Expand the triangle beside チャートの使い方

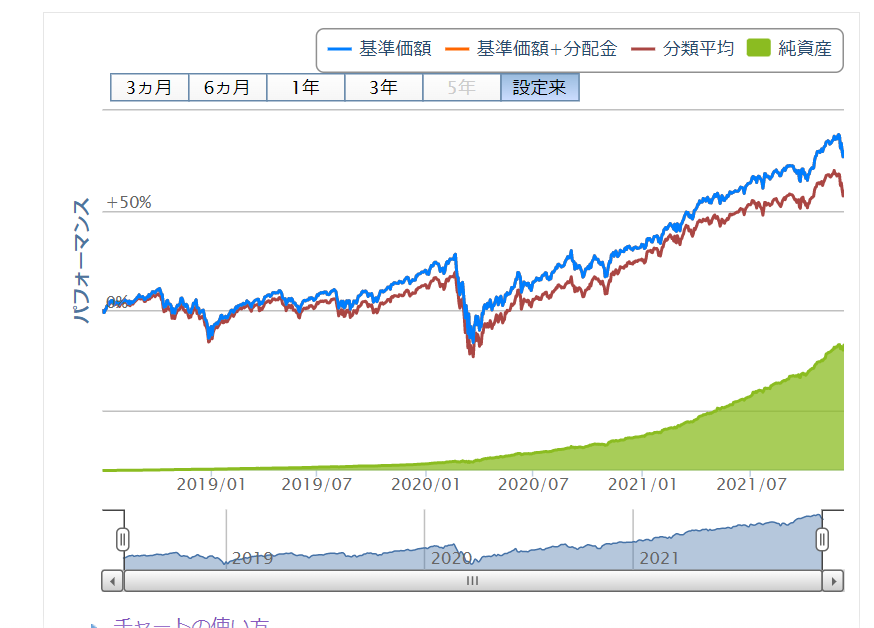tap(96, 625)
